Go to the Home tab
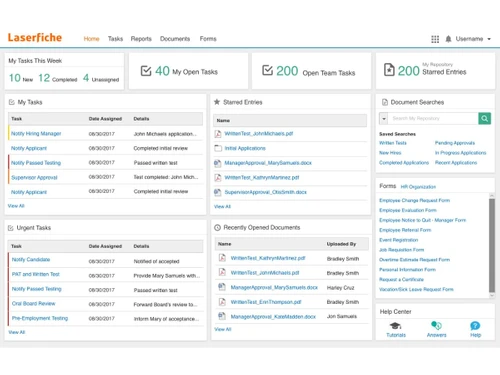Screen dimensions: 500x375 [91, 39]
